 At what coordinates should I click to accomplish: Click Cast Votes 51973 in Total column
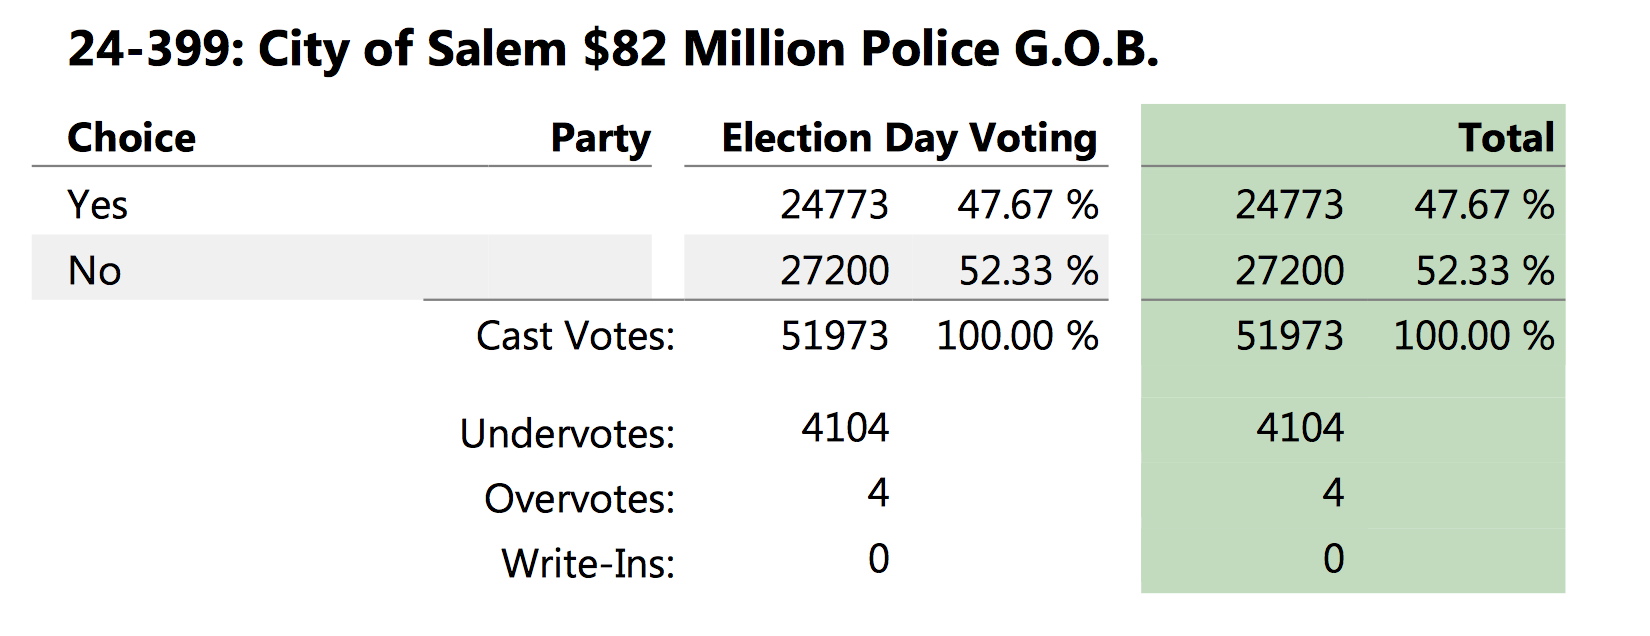click(x=1289, y=336)
